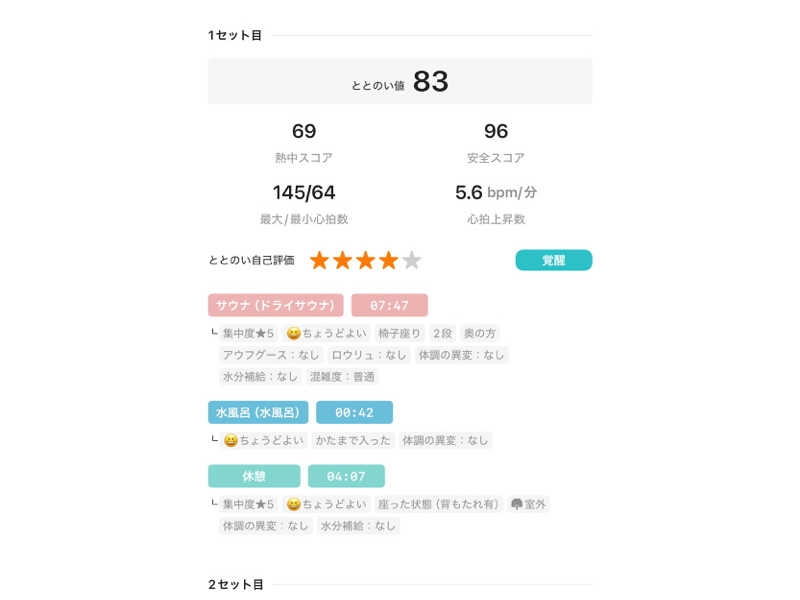Click the smiley emoji in the sauna row
This screenshot has height=600, width=800.
[x=294, y=333]
